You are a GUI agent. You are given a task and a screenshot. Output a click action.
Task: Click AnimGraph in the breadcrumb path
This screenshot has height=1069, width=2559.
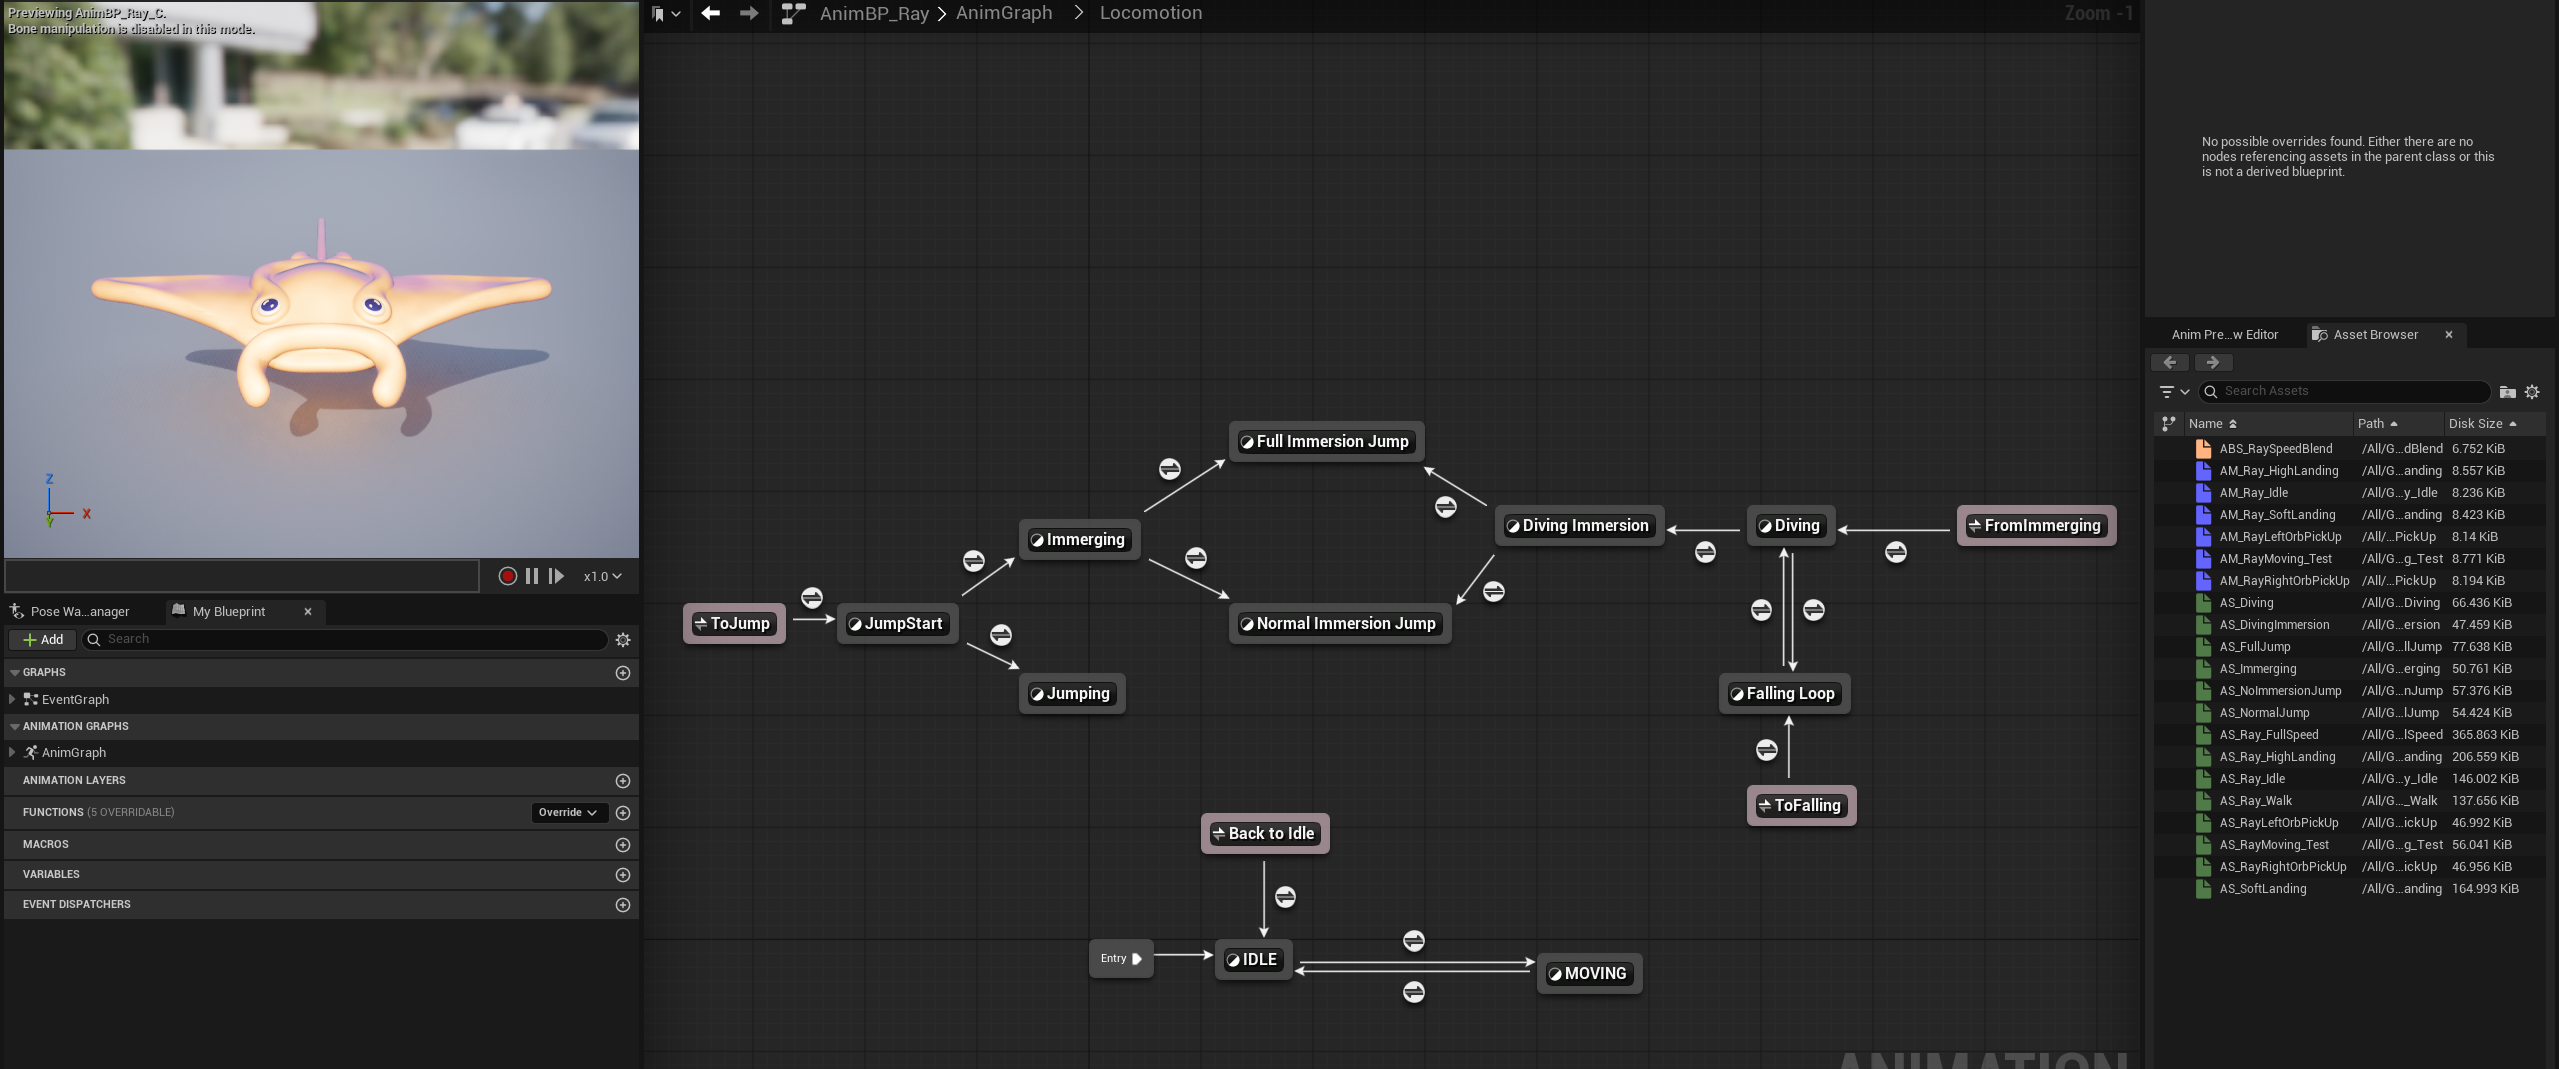tap(1003, 13)
